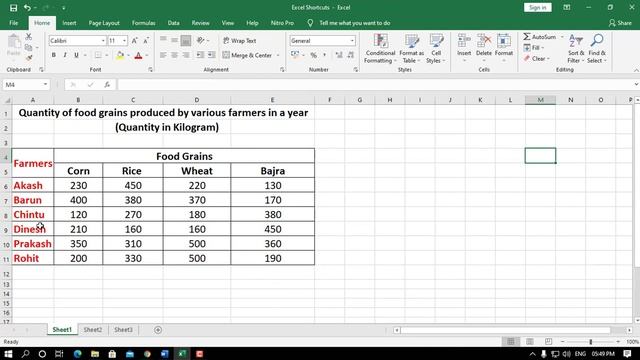Switch to Normal view in status bar
640x360 pixels.
(511, 342)
